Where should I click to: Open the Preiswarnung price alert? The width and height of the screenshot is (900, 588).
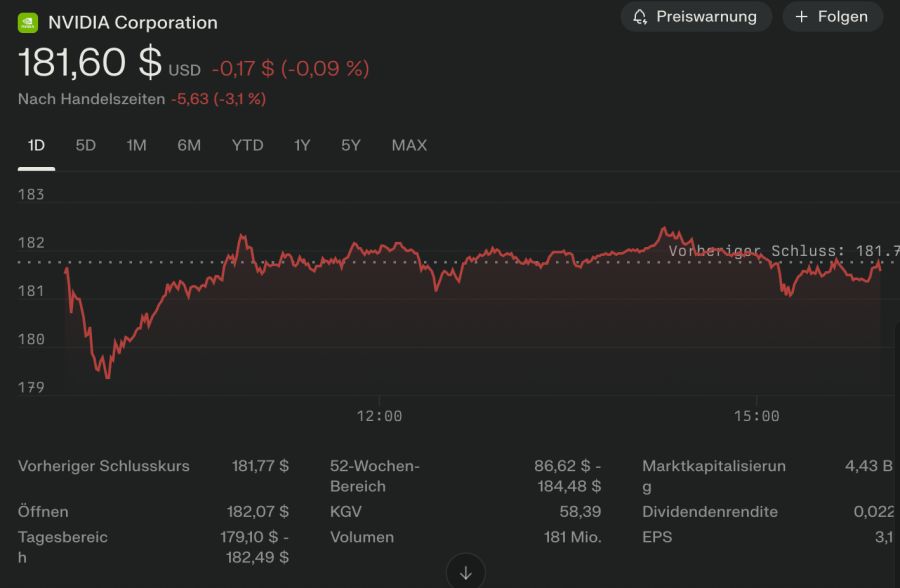coord(696,17)
